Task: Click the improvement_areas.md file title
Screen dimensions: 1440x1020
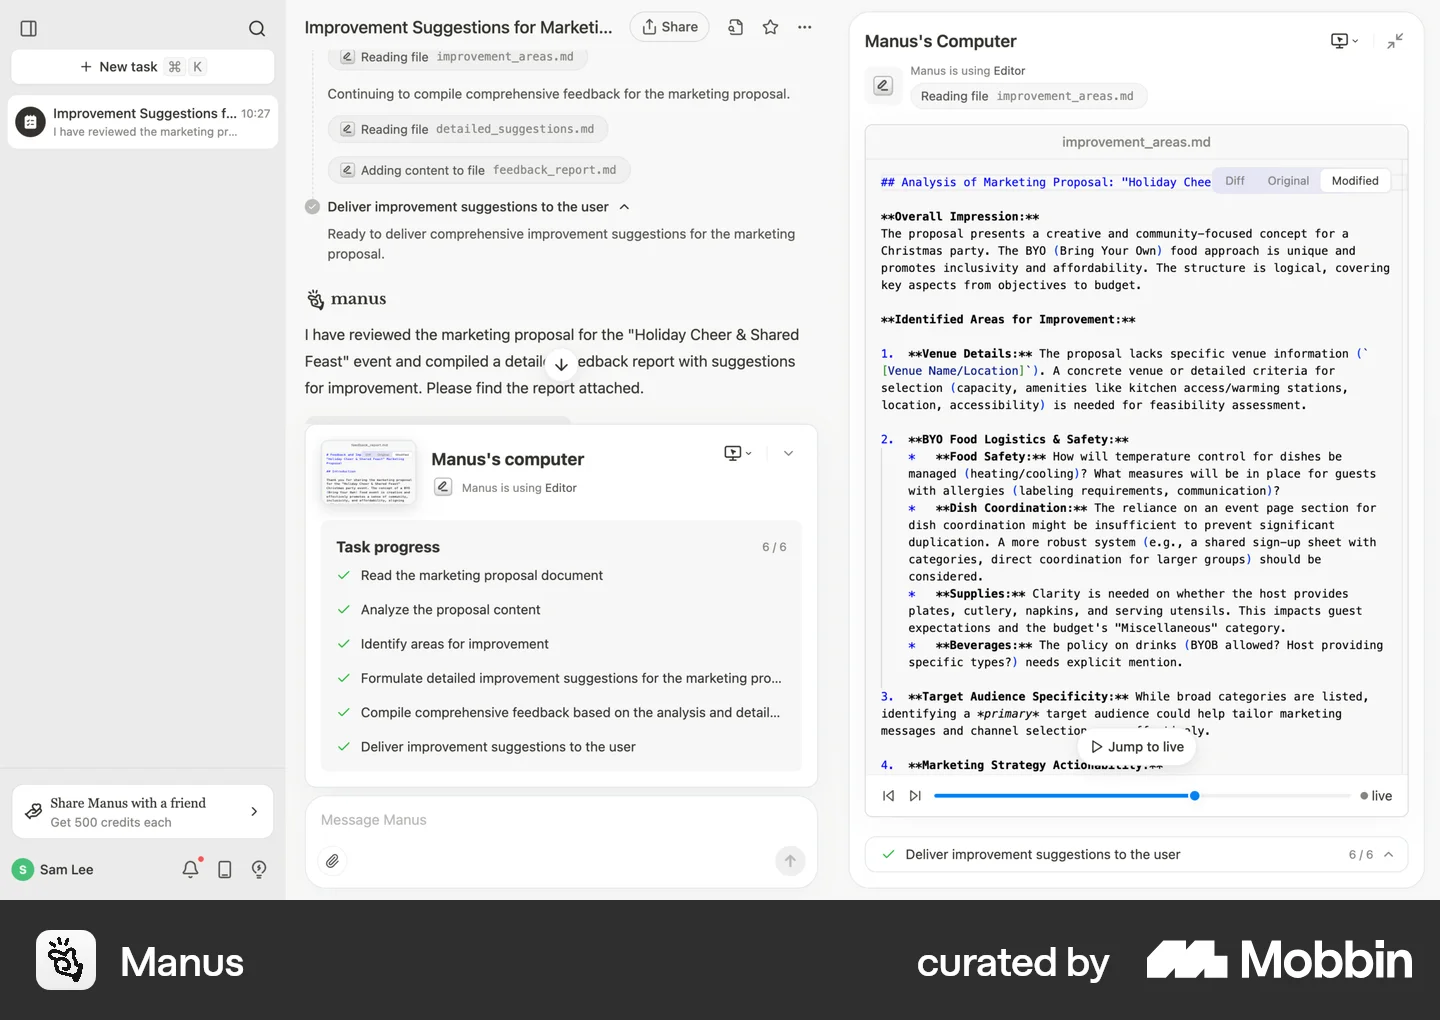Action: click(1136, 142)
